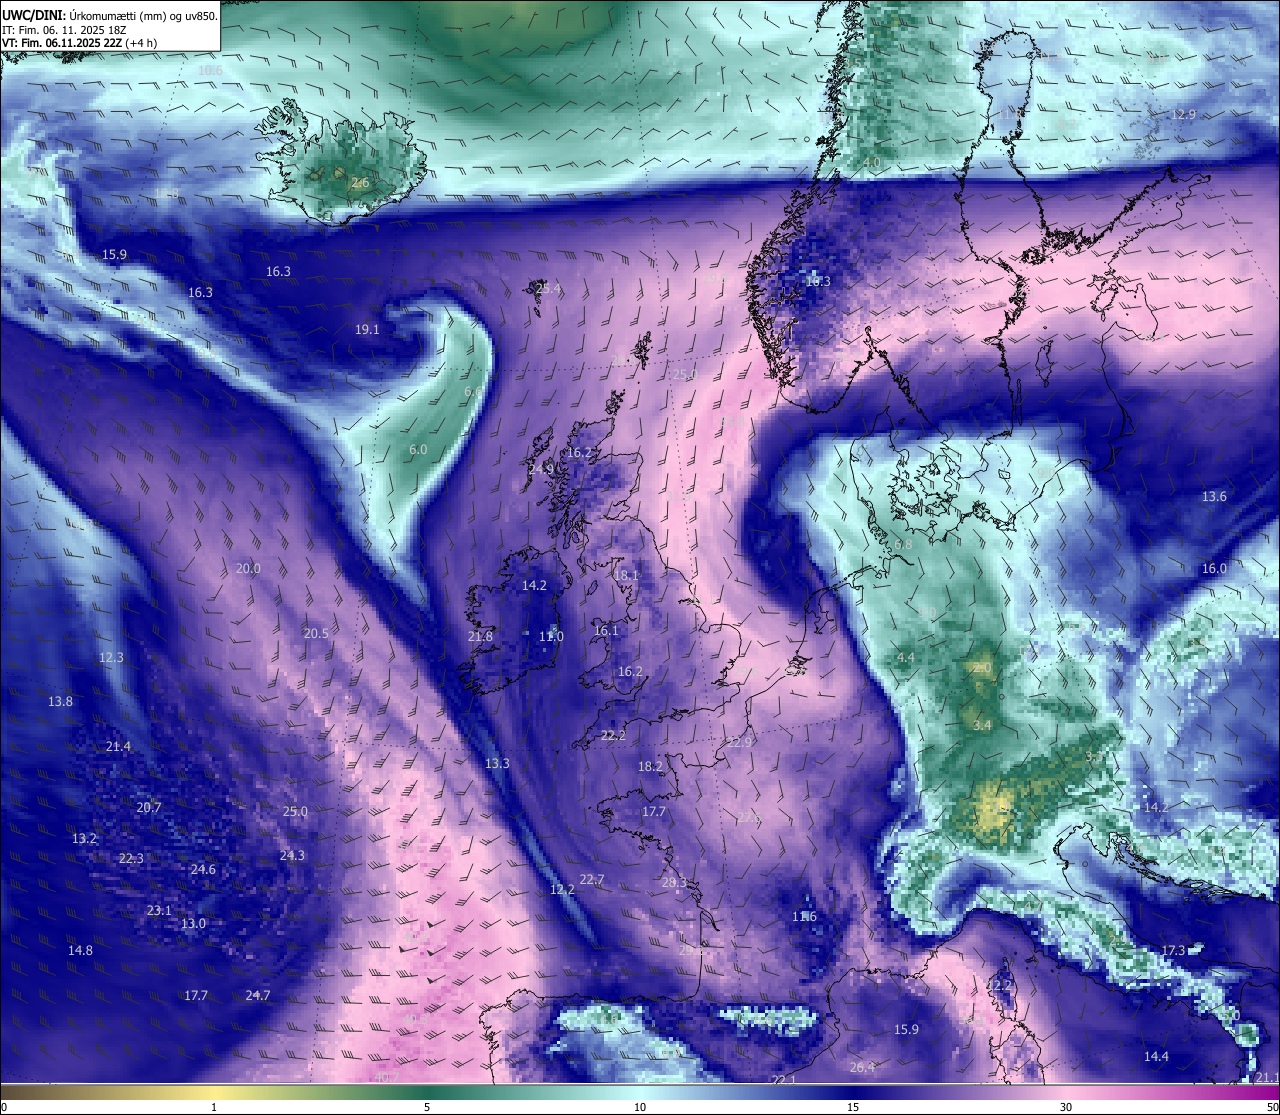Select the 22.2 value near Cornwall
This screenshot has height=1115, width=1280.
pyautogui.click(x=613, y=735)
